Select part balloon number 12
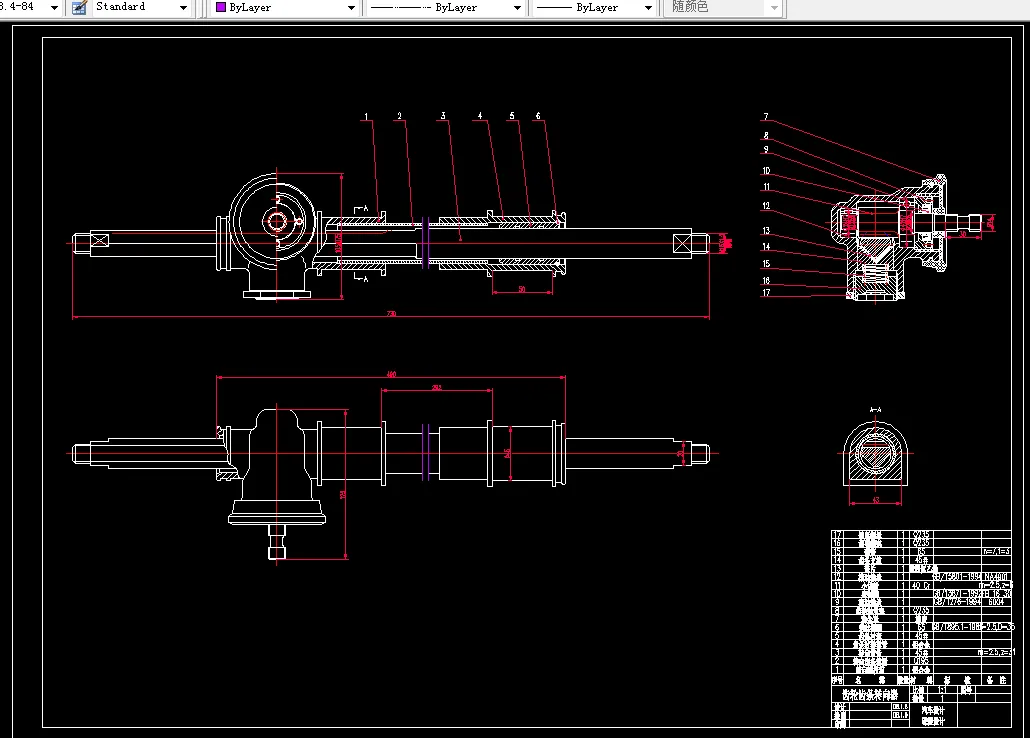The height and width of the screenshot is (738, 1030). pyautogui.click(x=766, y=206)
